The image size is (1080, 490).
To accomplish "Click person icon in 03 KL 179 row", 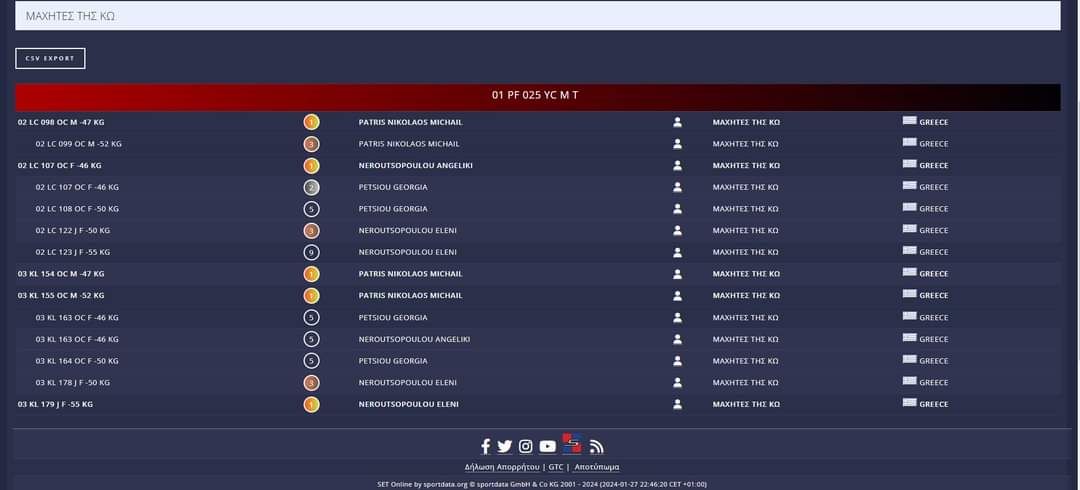I will pos(677,404).
